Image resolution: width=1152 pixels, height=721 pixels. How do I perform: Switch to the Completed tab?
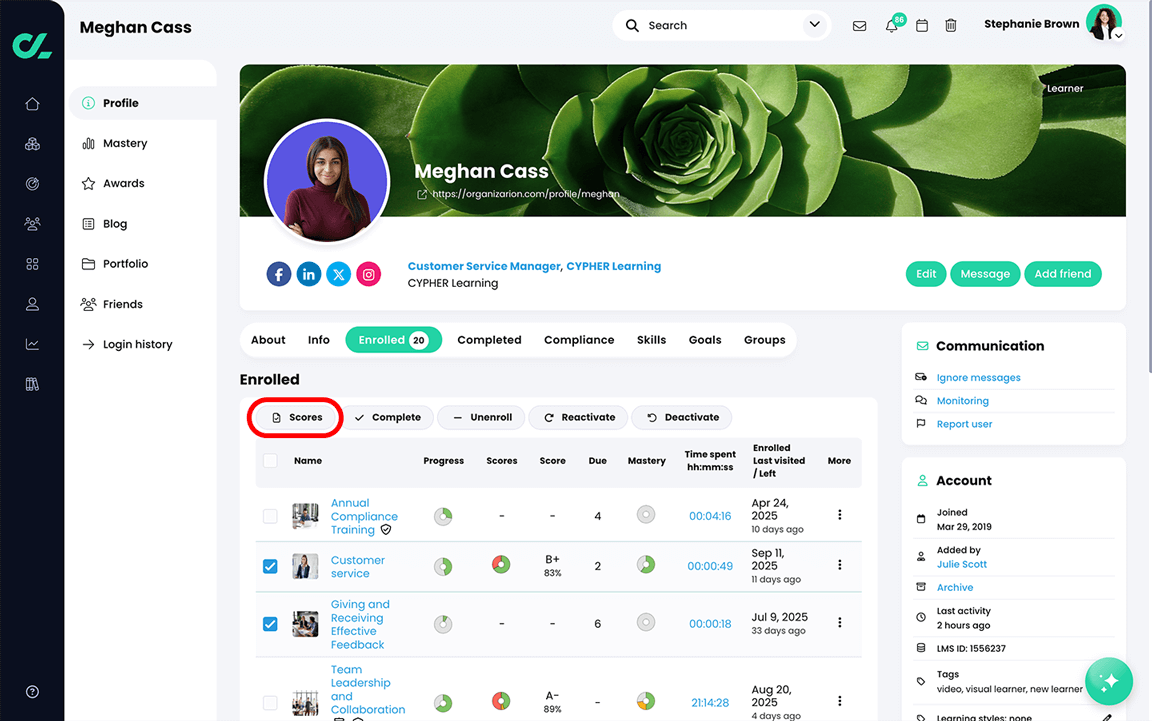pos(489,340)
